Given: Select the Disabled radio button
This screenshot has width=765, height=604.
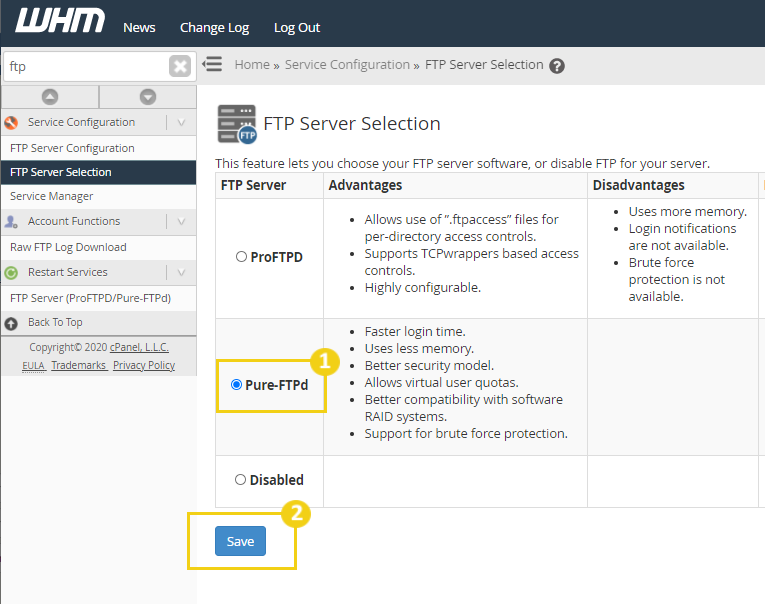Looking at the screenshot, I should [x=240, y=480].
